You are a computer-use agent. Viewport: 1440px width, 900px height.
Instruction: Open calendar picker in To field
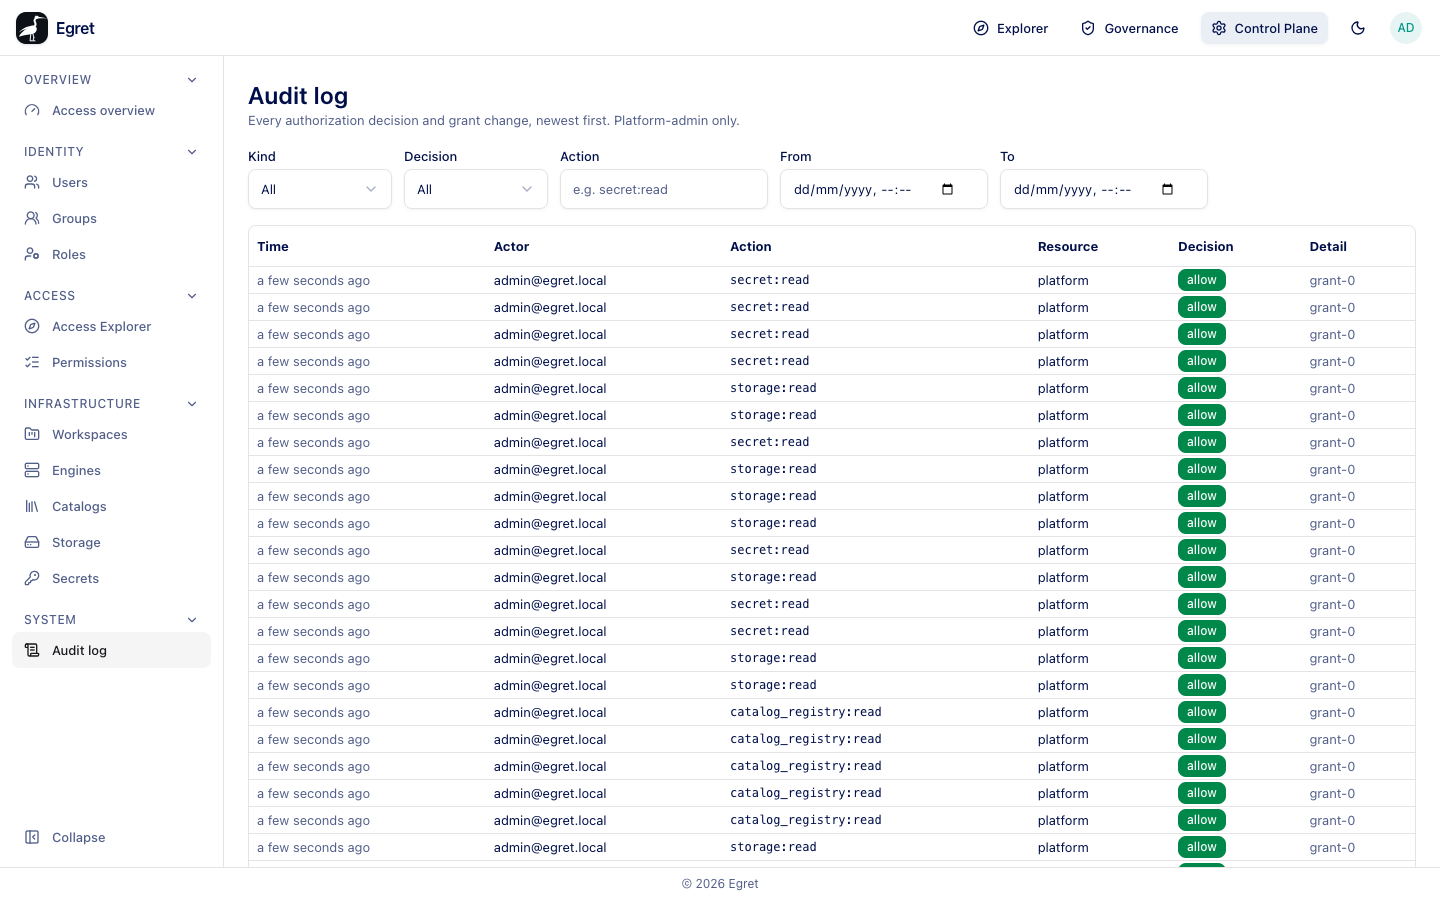tap(1168, 189)
